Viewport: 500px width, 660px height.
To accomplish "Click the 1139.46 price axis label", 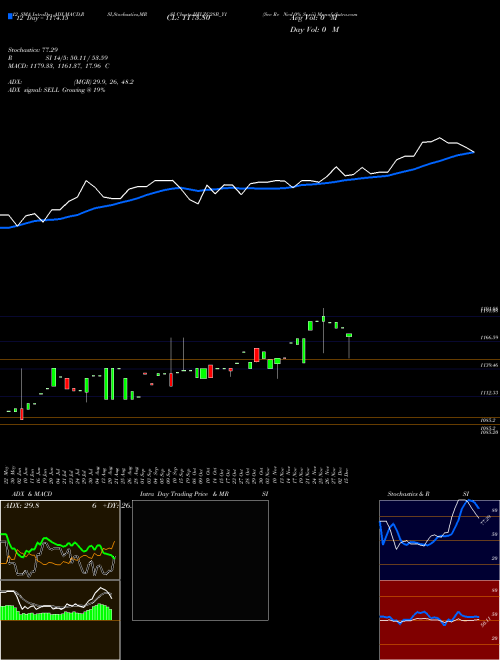I will click(x=489, y=365).
